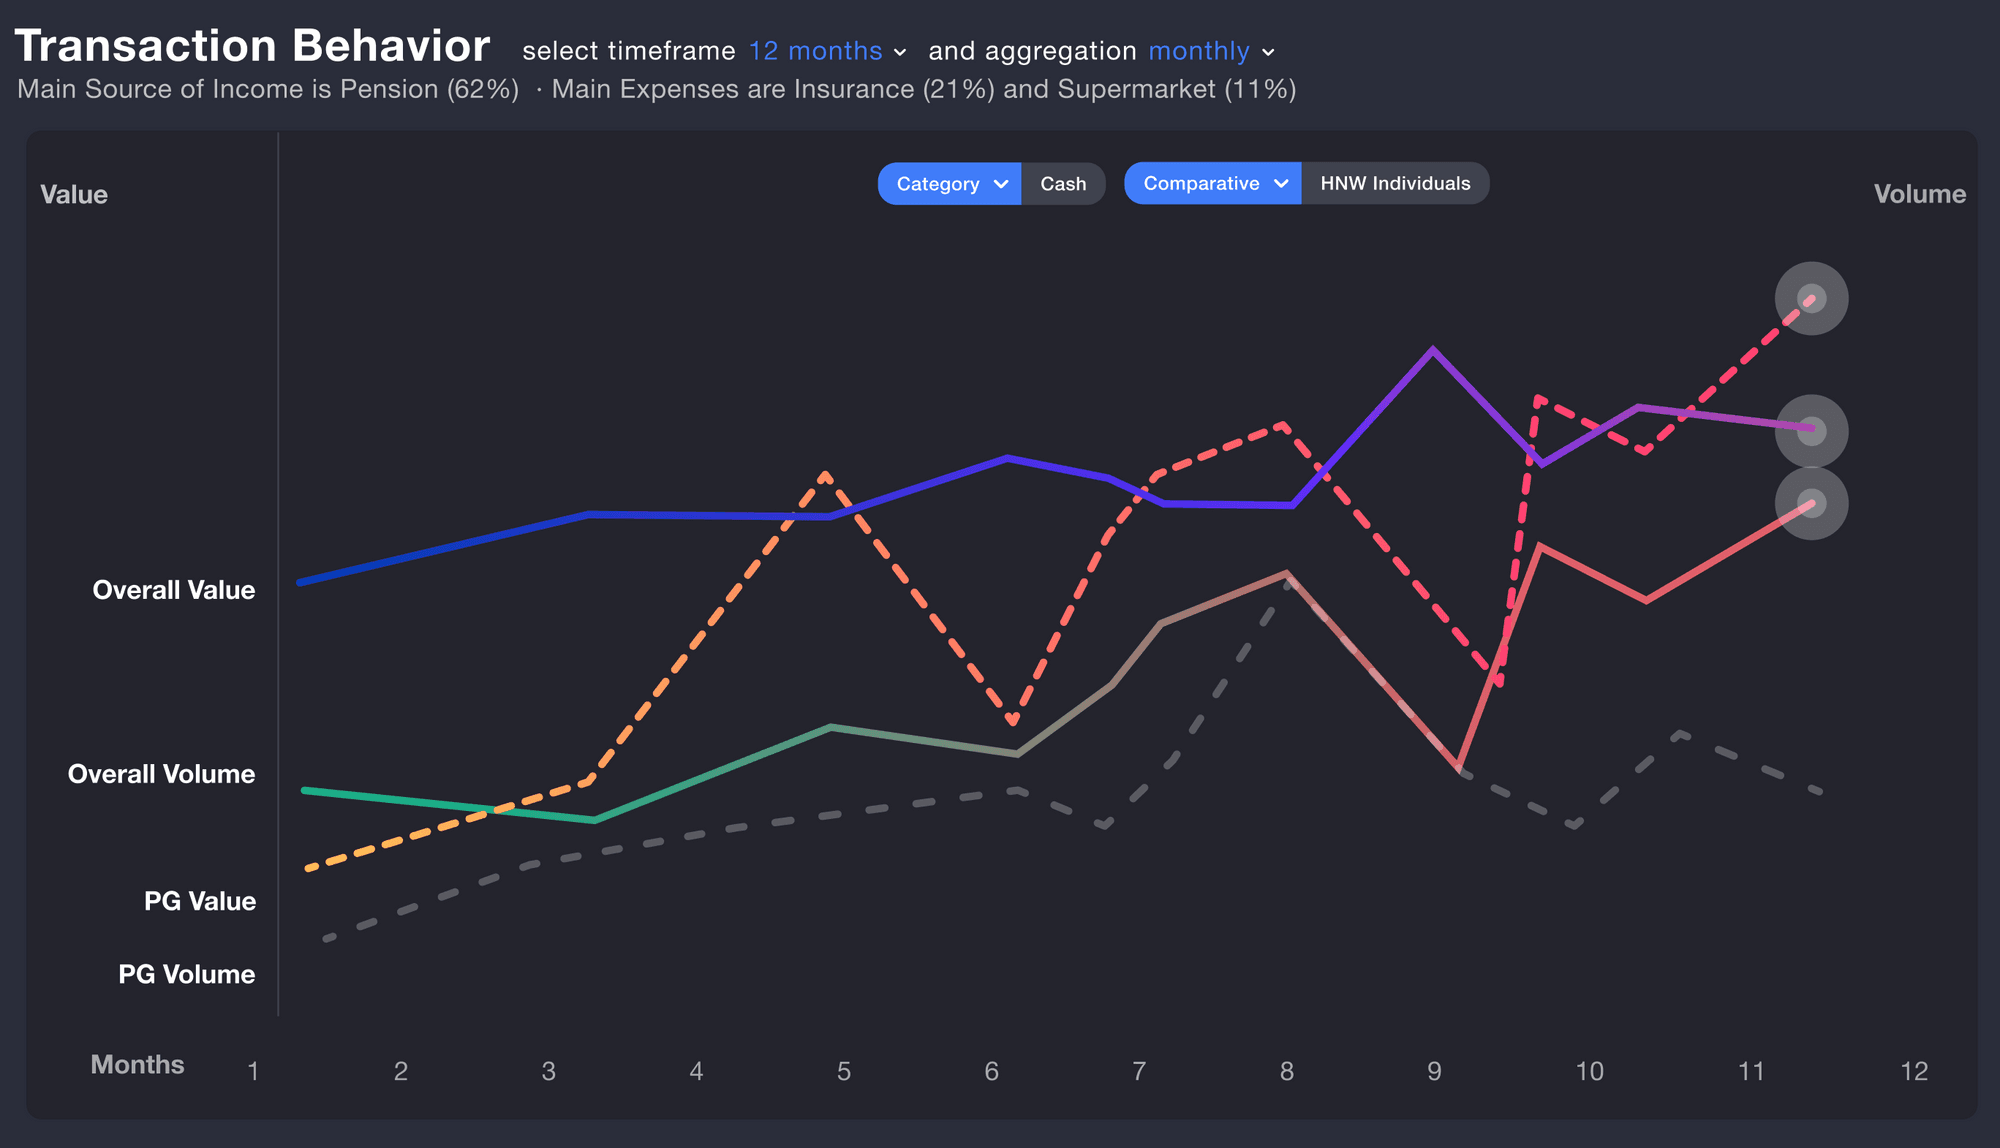Image resolution: width=2000 pixels, height=1148 pixels.
Task: Select the Cash category chip
Action: [x=1063, y=184]
